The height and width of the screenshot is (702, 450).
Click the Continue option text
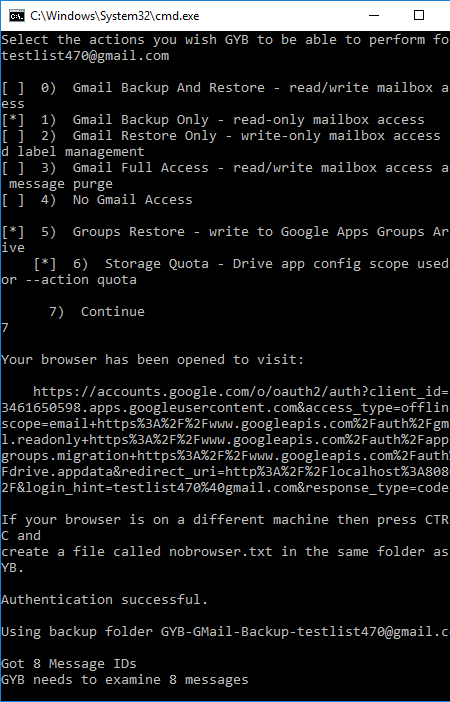[113, 312]
